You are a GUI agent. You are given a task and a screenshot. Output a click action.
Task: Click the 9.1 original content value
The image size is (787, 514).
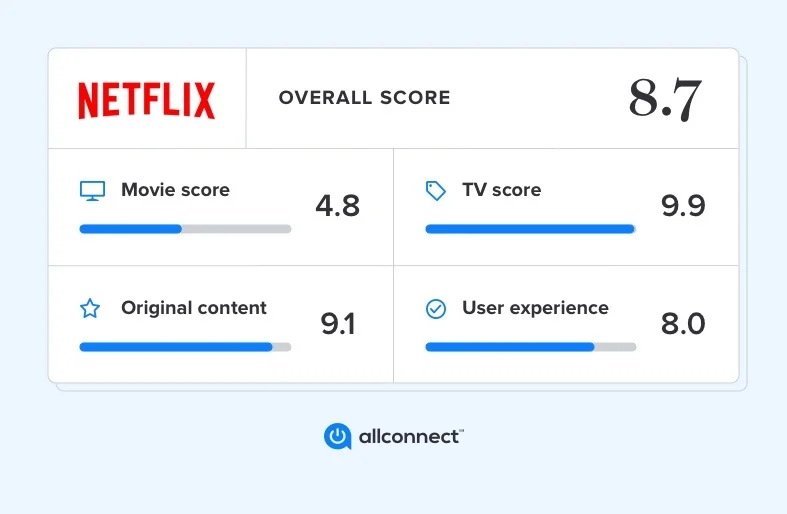click(x=337, y=324)
